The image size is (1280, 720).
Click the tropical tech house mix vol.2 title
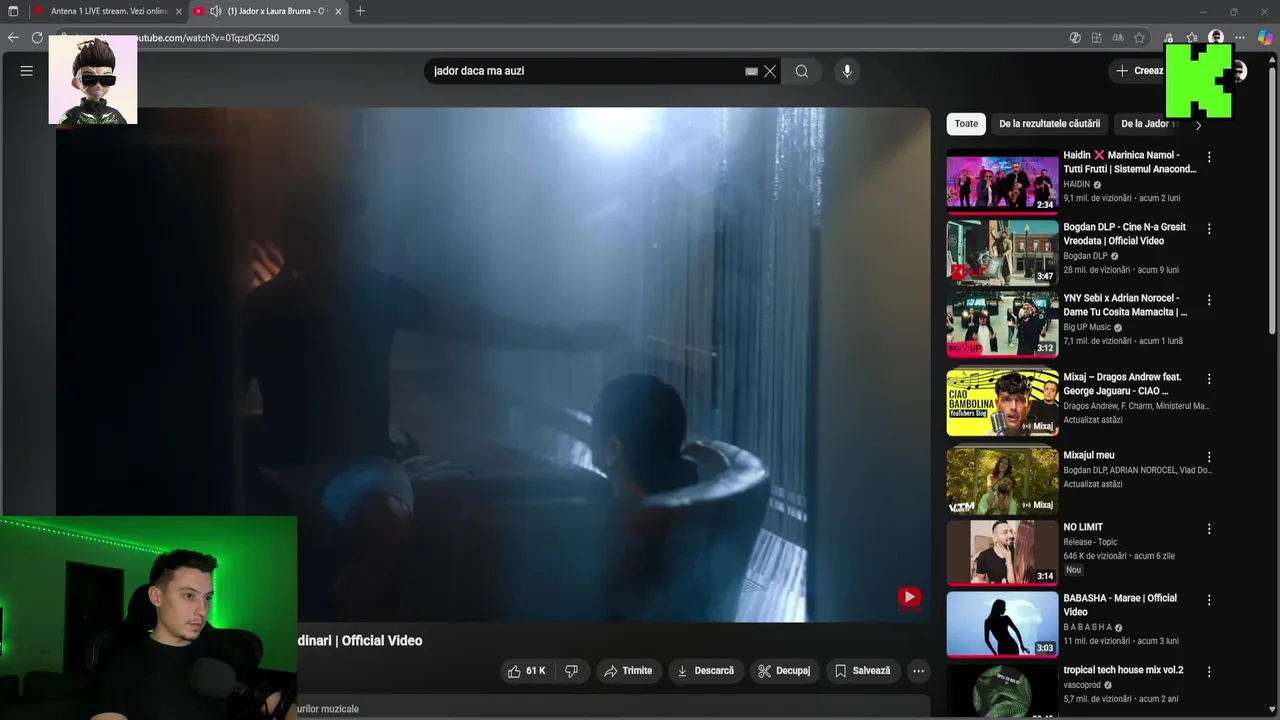[x=1123, y=670]
